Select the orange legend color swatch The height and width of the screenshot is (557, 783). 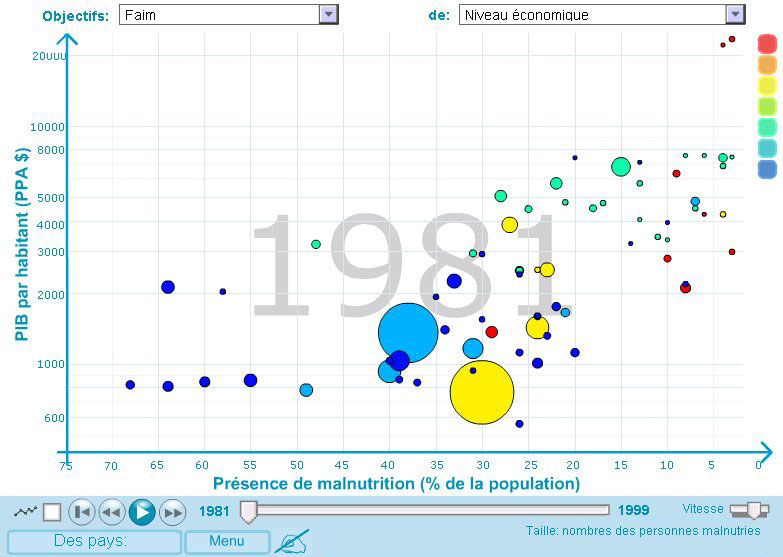[x=767, y=64]
